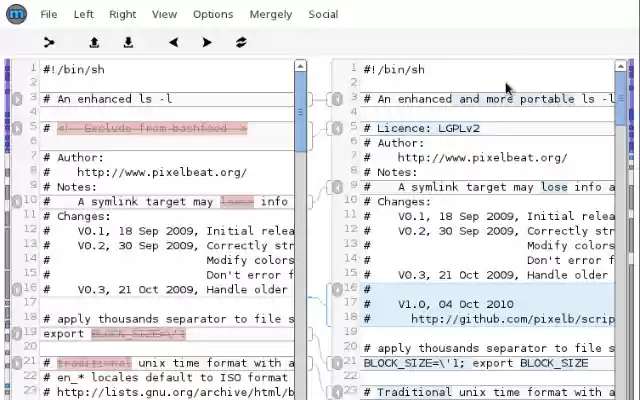Click the right pane scroll-up arrow
Viewport: 640px width, 400px height.
click(x=620, y=66)
